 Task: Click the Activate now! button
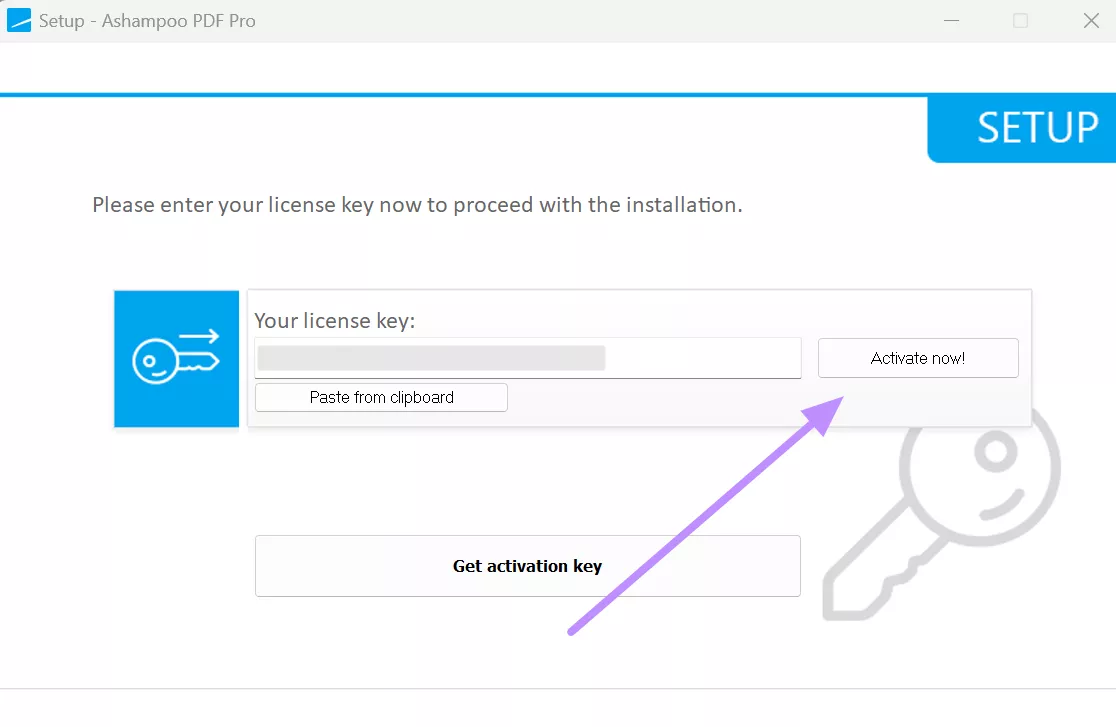917,358
